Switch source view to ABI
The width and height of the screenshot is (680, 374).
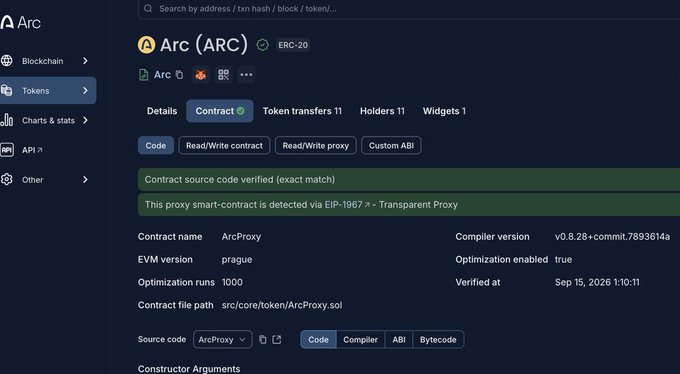pyautogui.click(x=399, y=340)
